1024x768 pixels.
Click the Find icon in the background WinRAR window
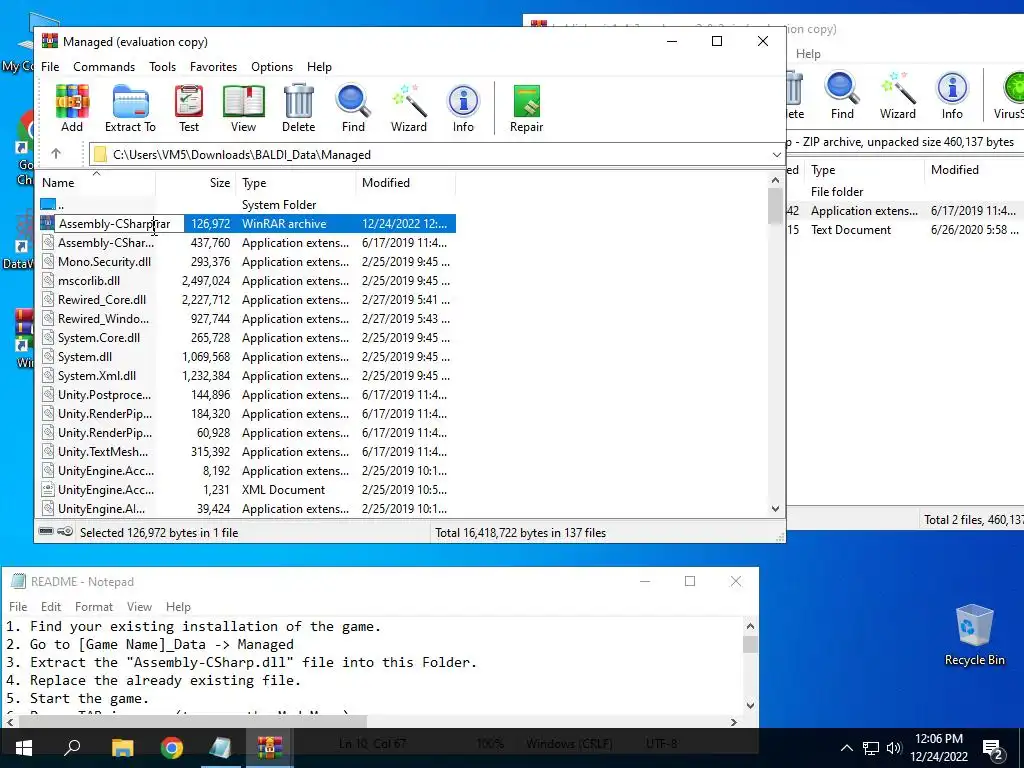842,95
